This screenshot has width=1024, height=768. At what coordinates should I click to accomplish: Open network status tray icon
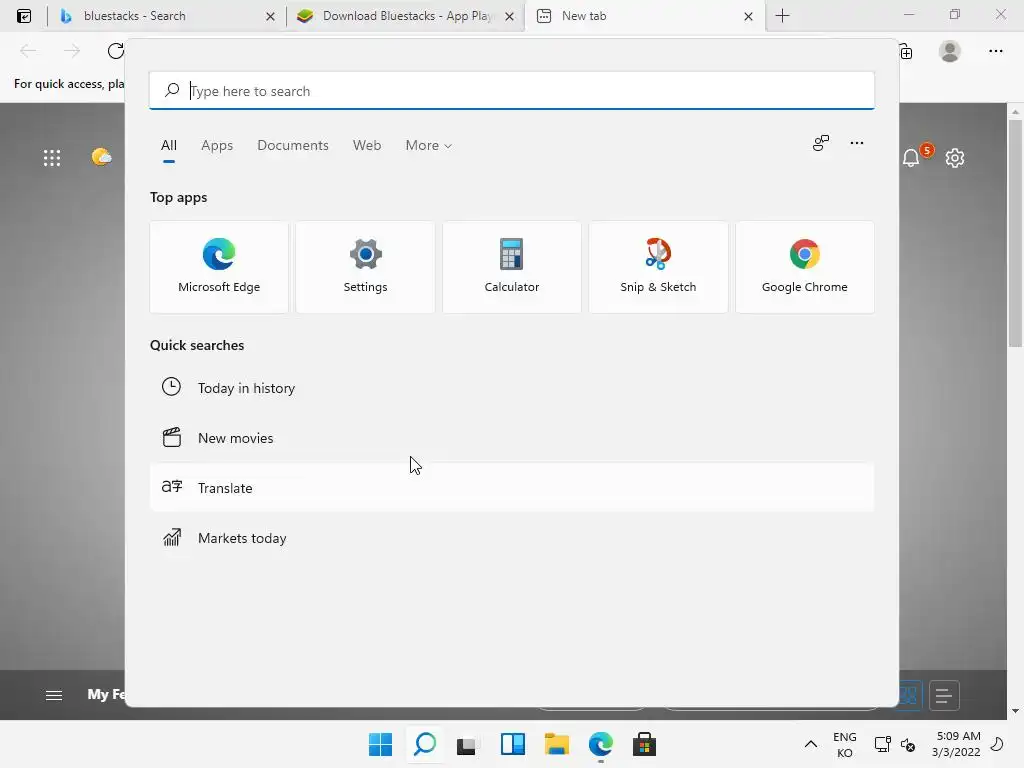882,744
